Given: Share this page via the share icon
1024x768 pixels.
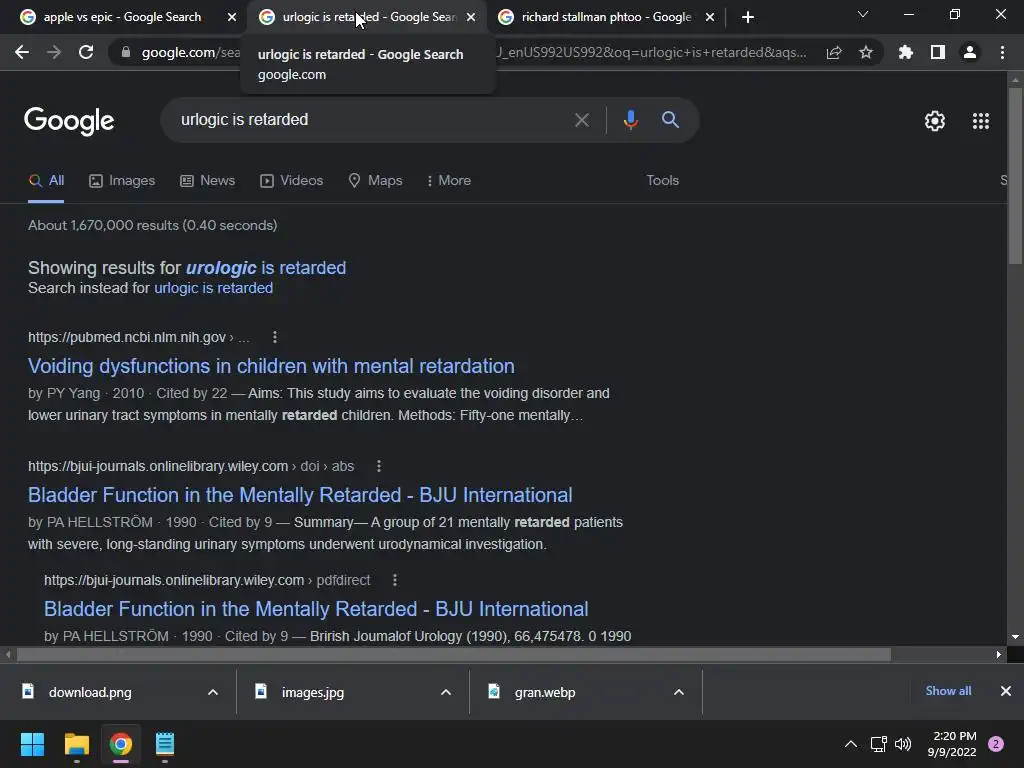Looking at the screenshot, I should (834, 52).
